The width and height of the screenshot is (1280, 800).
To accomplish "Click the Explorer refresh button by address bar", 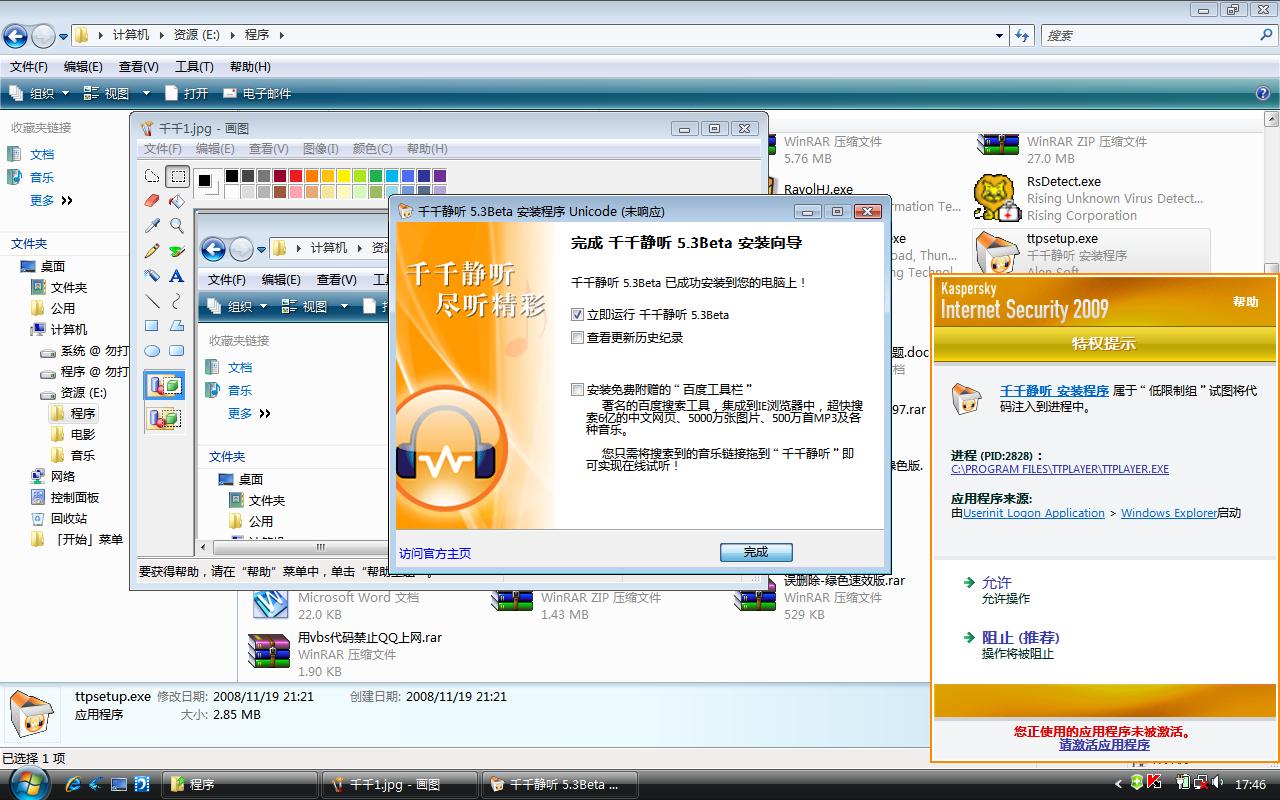I will [x=1022, y=35].
